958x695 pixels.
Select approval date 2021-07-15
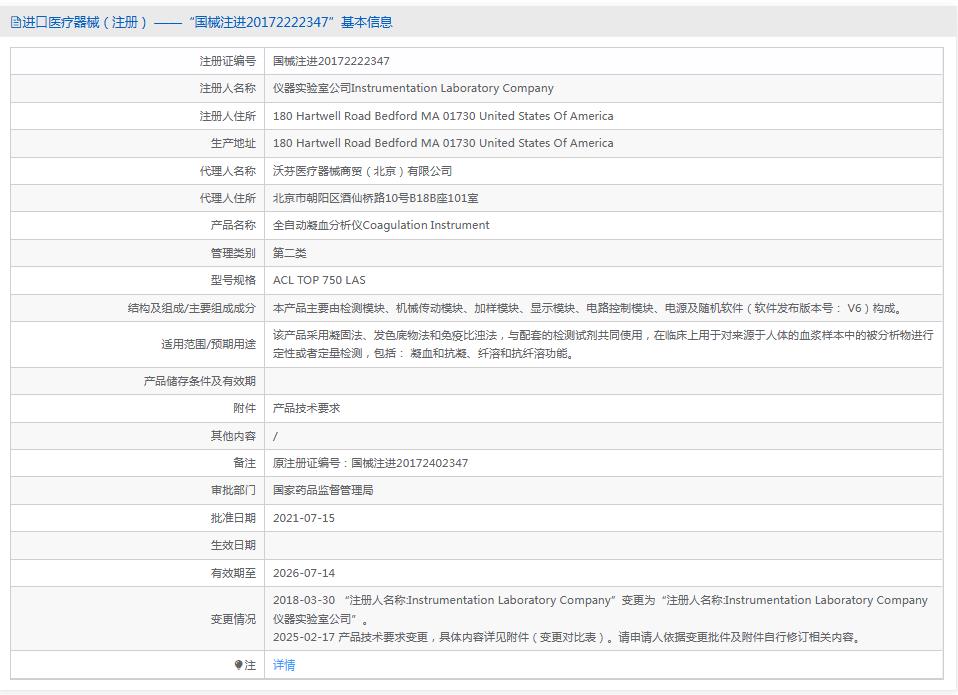coord(304,518)
